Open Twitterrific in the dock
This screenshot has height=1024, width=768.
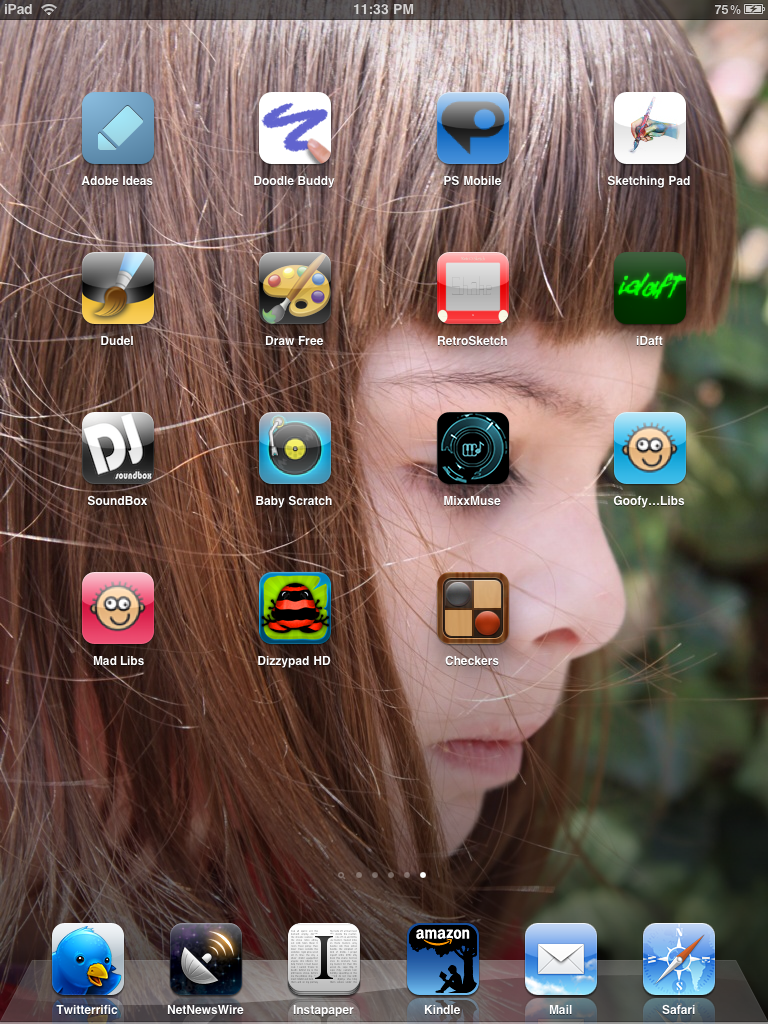[88, 959]
